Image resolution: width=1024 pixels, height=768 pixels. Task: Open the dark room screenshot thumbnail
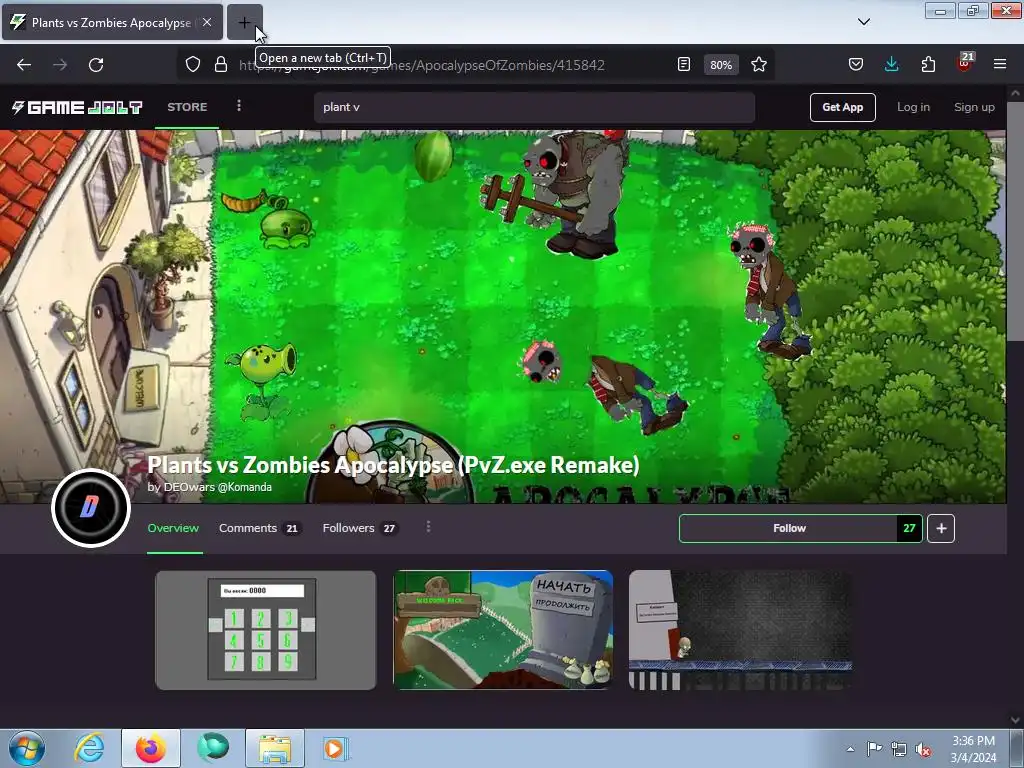point(740,630)
